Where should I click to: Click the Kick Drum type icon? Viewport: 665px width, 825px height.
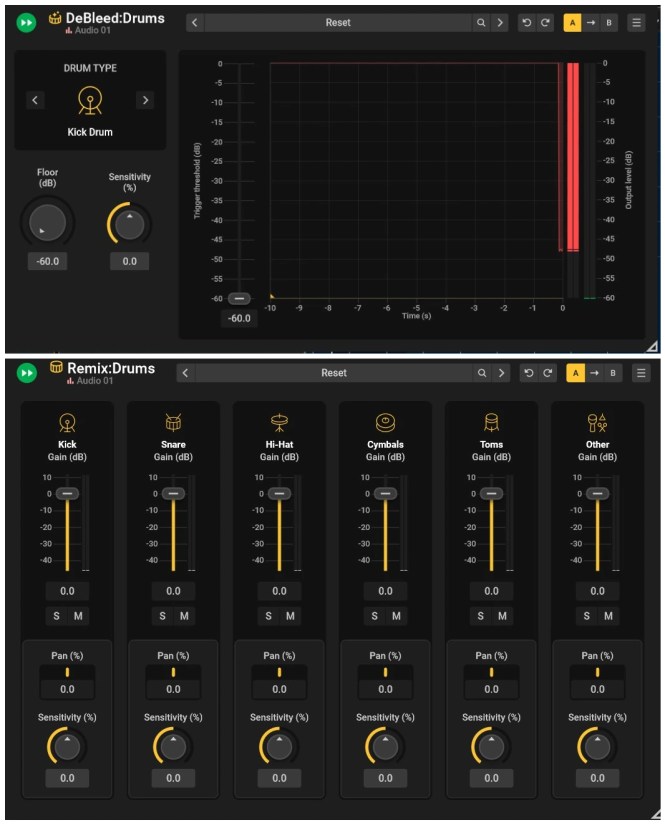90,100
